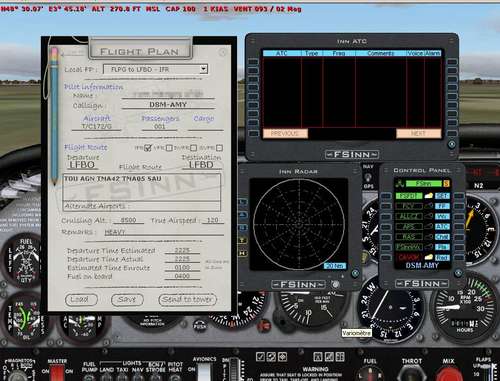Click the Flight Route box with TOU AGN

(x=141, y=187)
